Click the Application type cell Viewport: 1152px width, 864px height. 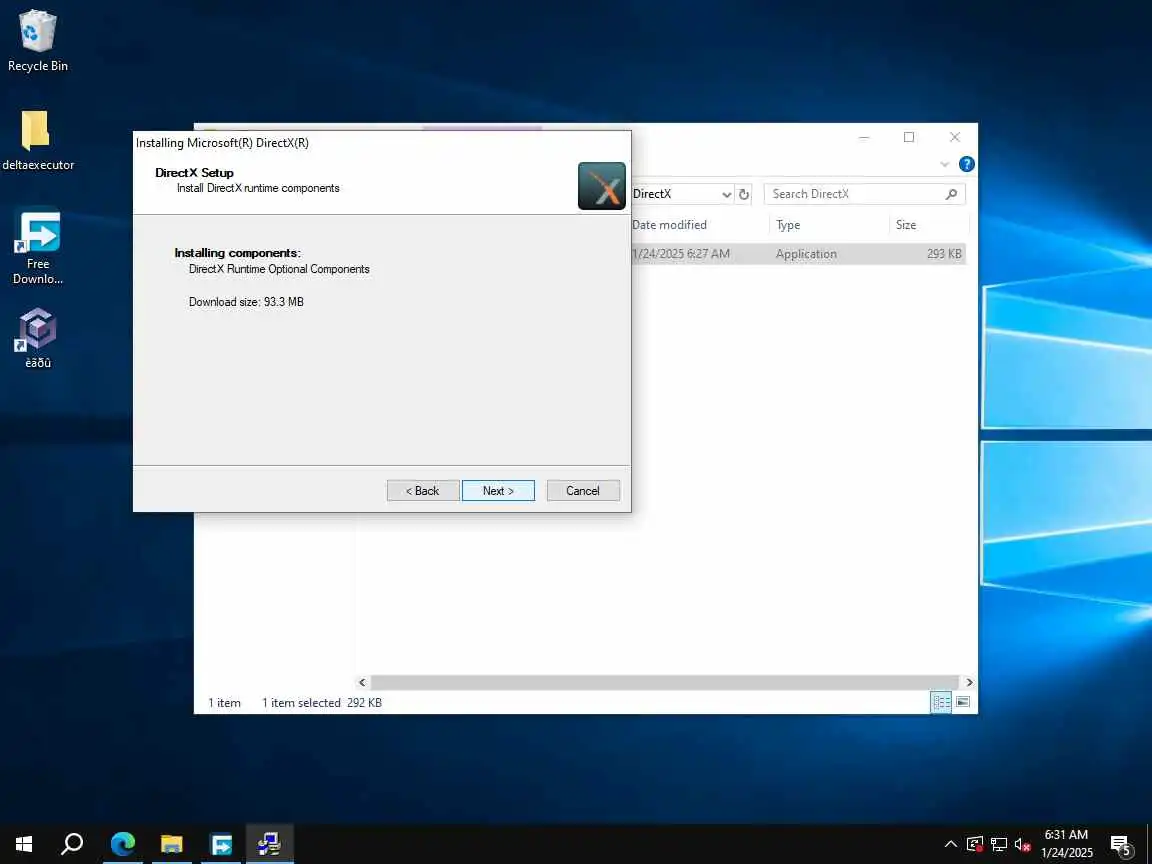pyautogui.click(x=806, y=253)
